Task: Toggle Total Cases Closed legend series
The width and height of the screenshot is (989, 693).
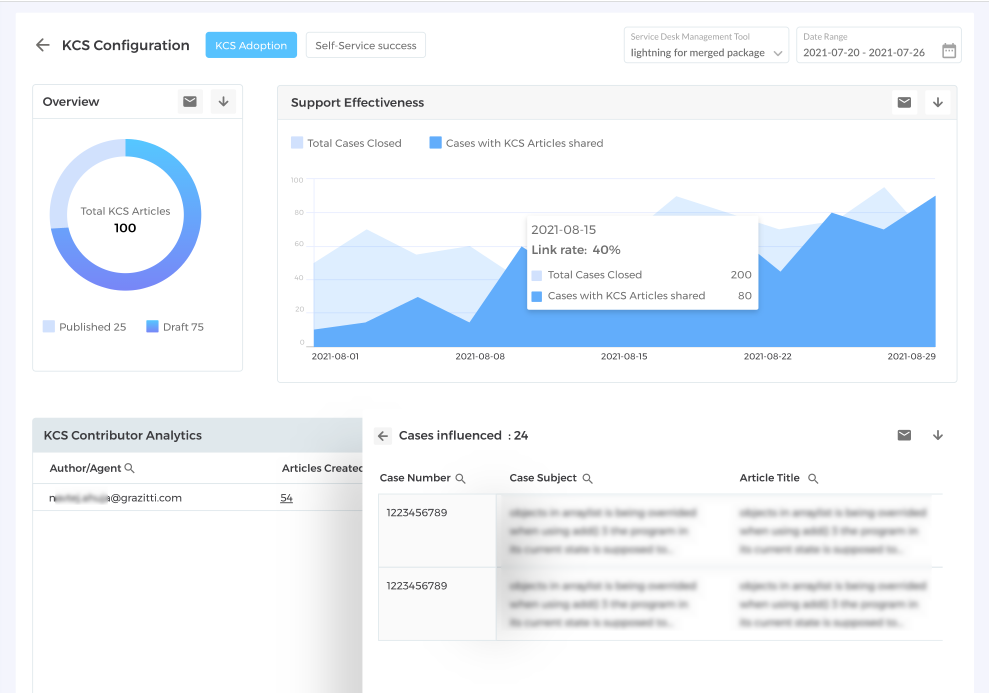Action: 346,143
